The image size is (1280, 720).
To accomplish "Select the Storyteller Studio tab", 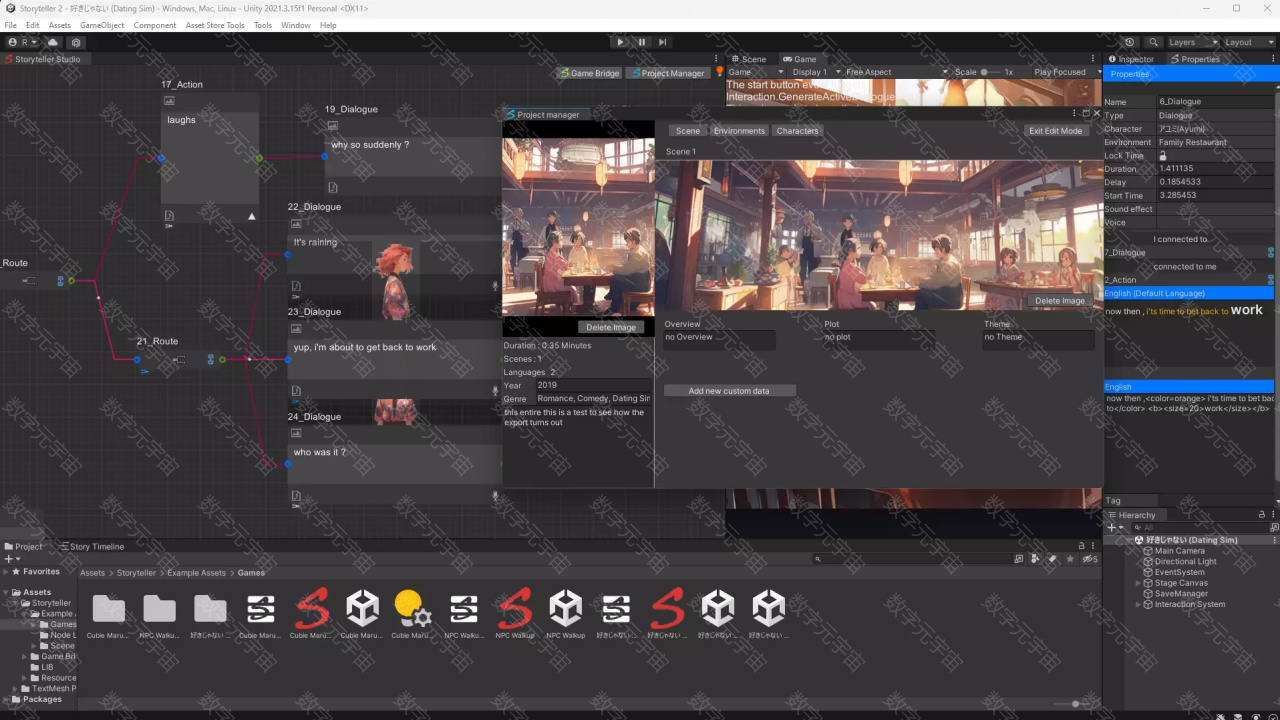I will pos(44,59).
